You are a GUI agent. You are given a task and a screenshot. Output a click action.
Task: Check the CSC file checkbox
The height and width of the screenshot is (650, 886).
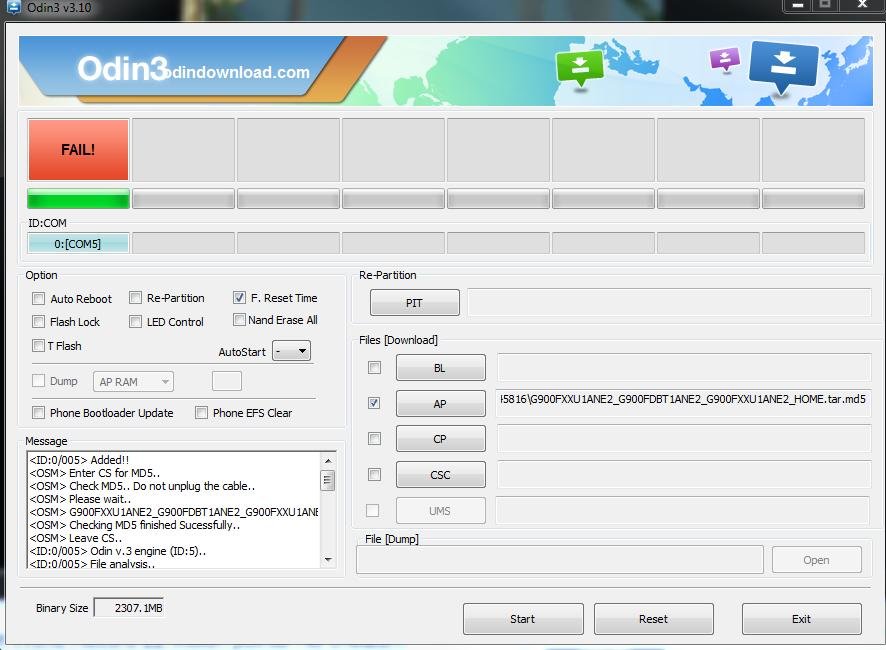(x=374, y=475)
